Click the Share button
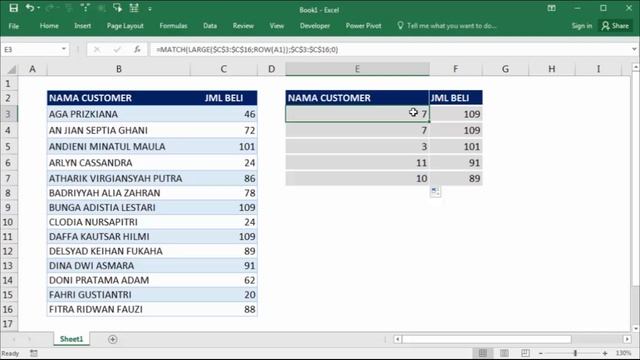640x360 pixels. 615,26
